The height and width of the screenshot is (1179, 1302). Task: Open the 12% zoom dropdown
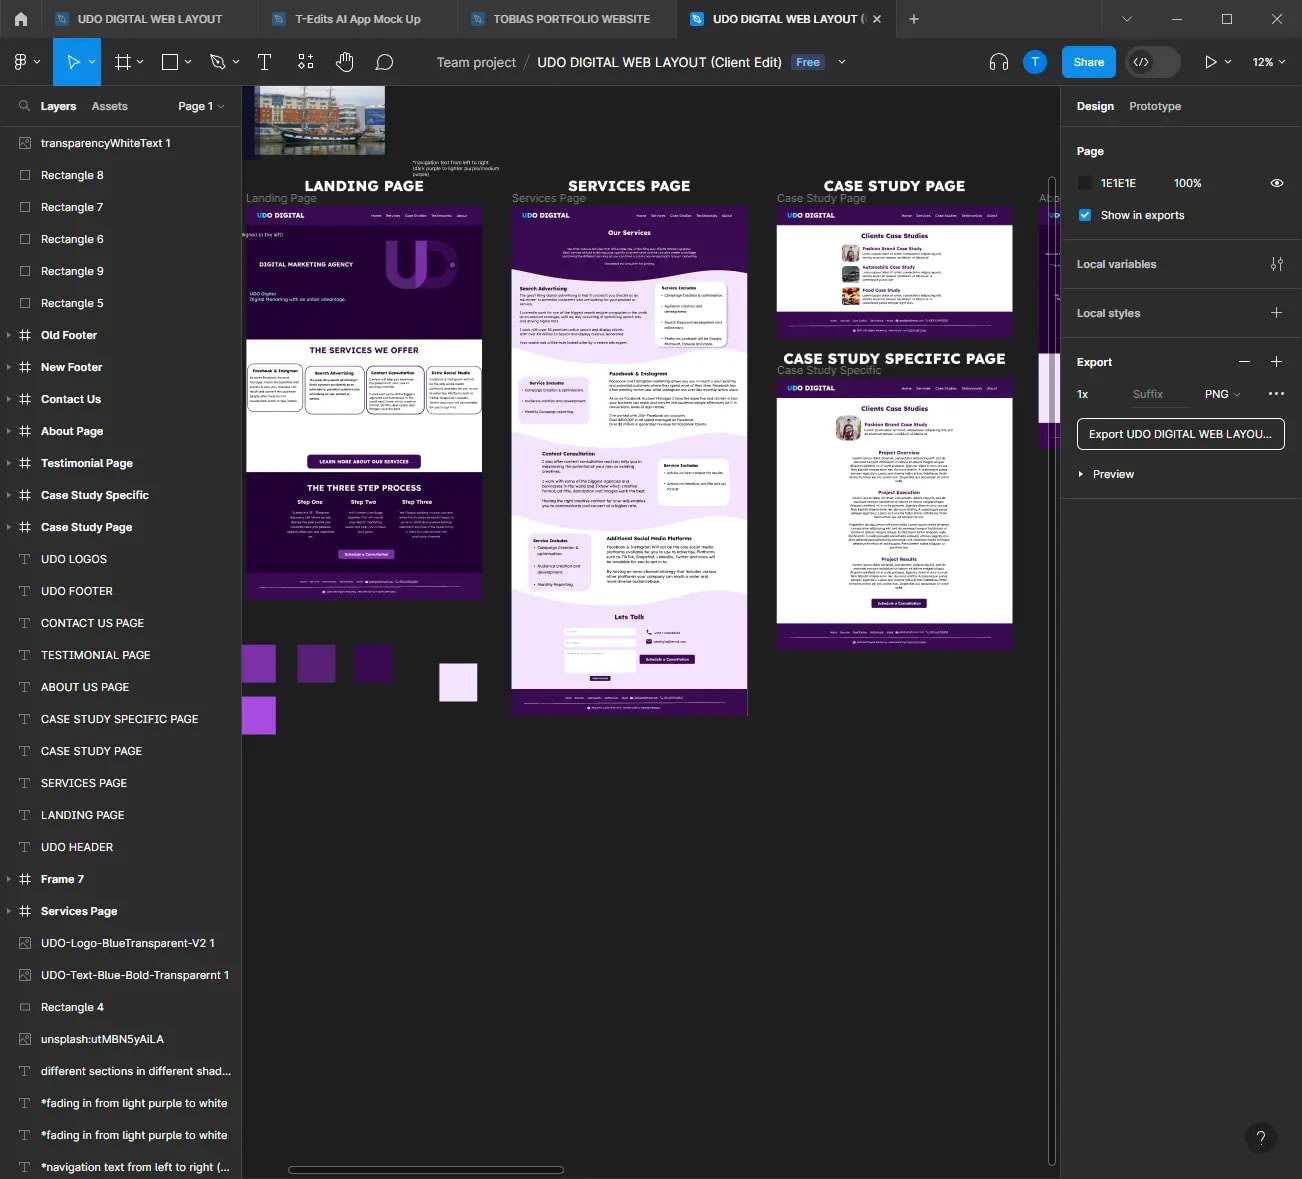[x=1269, y=62]
